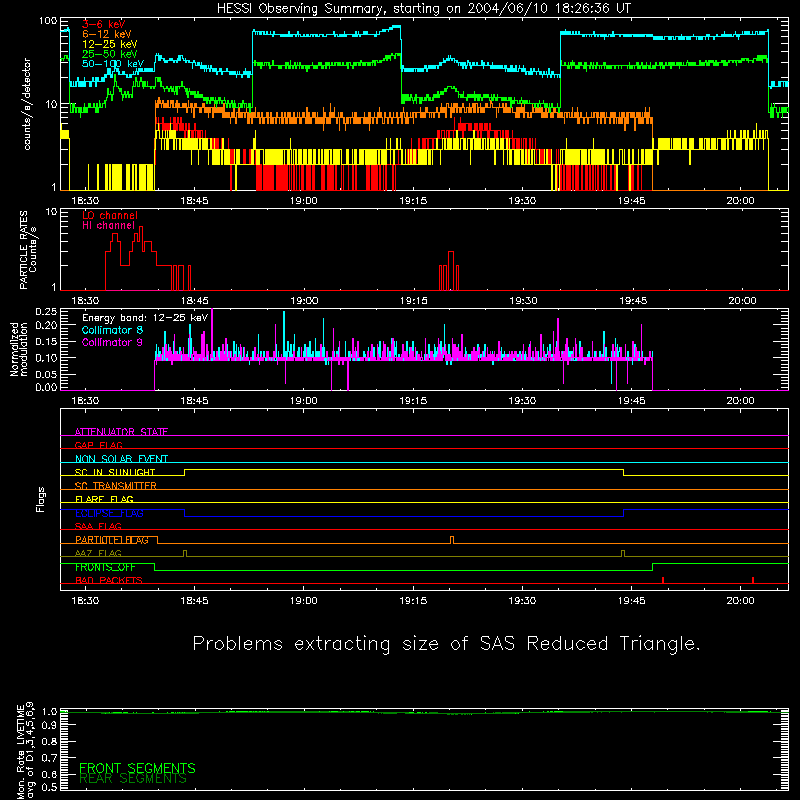
Task: Click the 19:30 tick under the modulation plot
Action: coord(522,401)
